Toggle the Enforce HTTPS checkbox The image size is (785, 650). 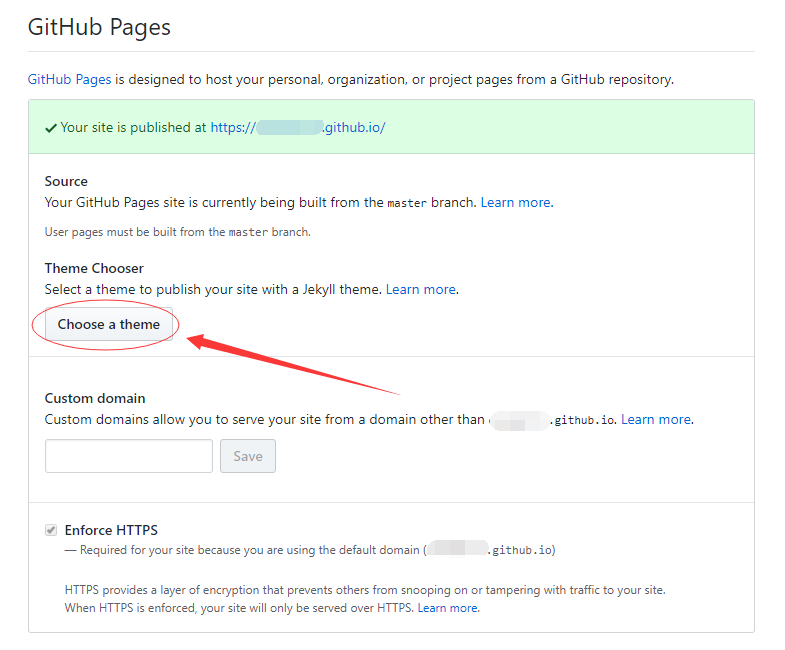(51, 530)
